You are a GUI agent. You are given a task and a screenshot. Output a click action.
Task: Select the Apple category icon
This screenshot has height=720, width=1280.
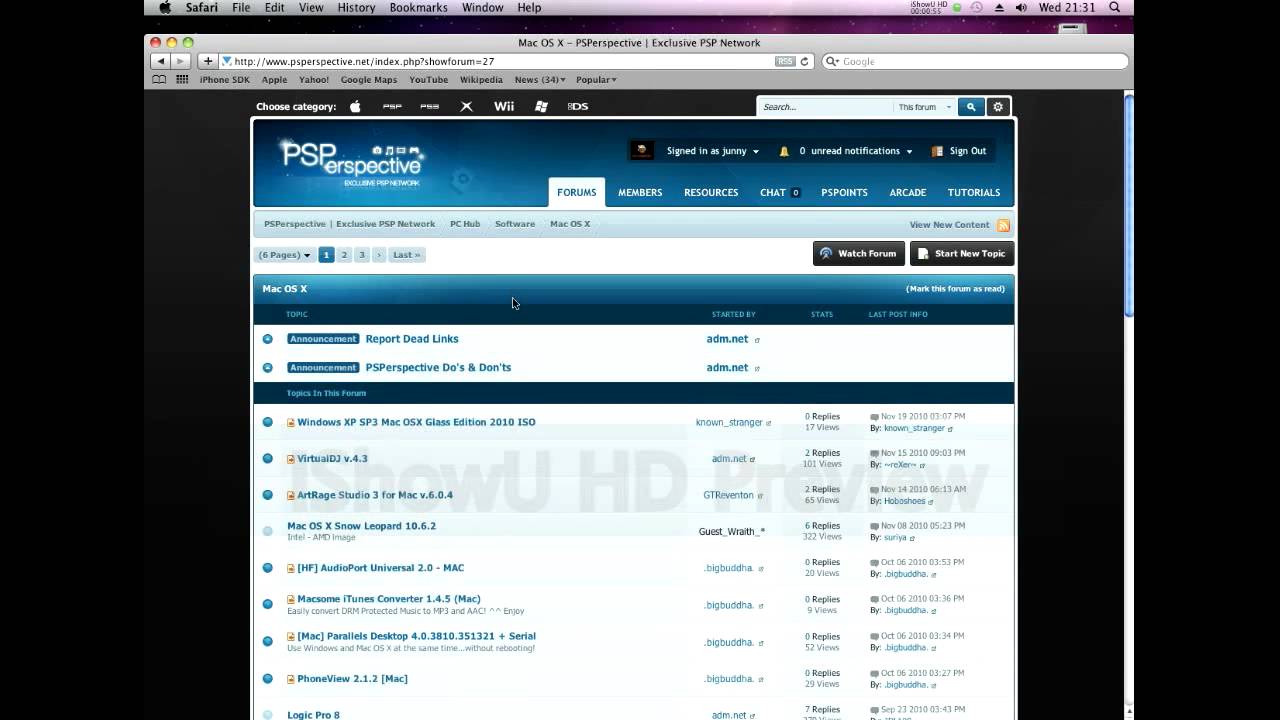[355, 106]
